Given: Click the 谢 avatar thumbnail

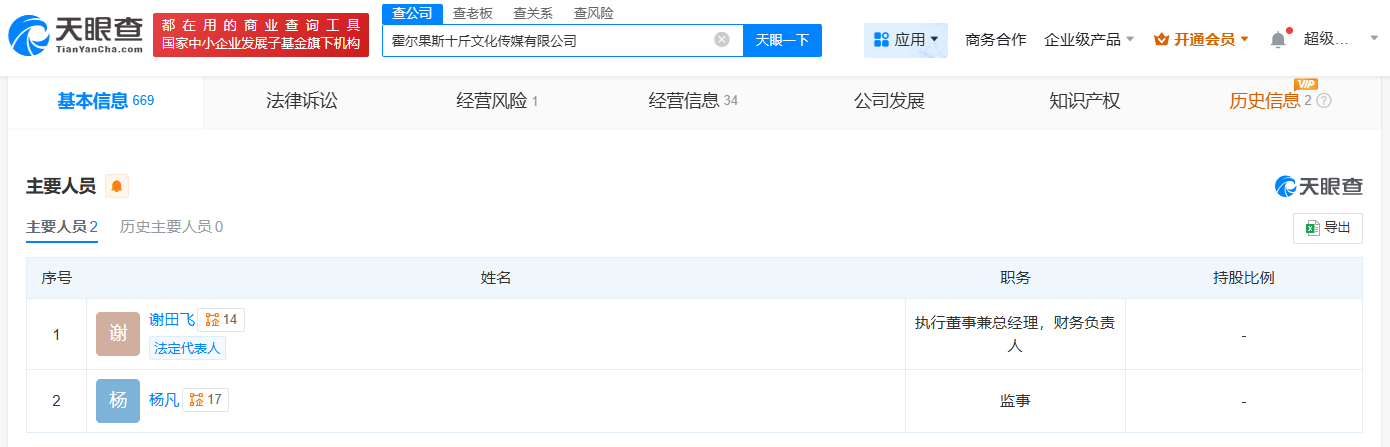Looking at the screenshot, I should tap(118, 334).
